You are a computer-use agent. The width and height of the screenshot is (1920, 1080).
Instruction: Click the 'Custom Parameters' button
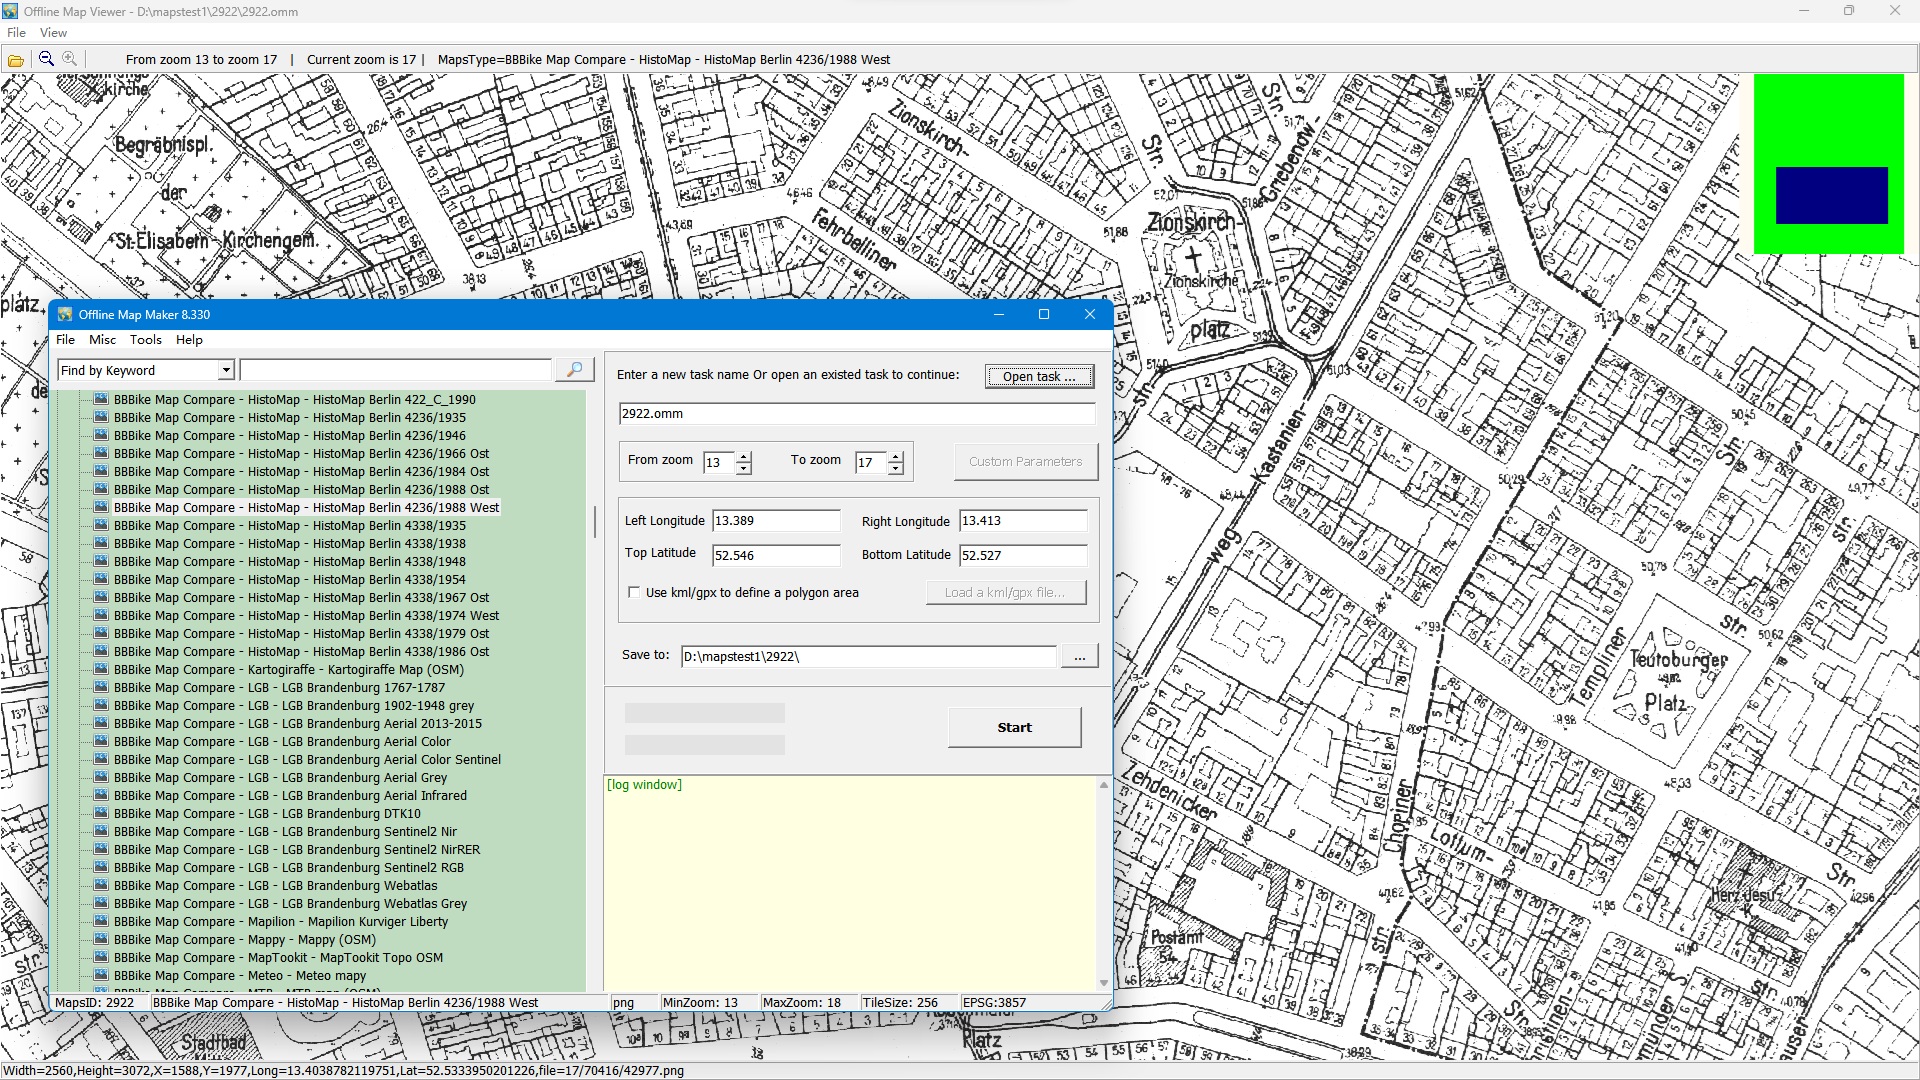1025,461
